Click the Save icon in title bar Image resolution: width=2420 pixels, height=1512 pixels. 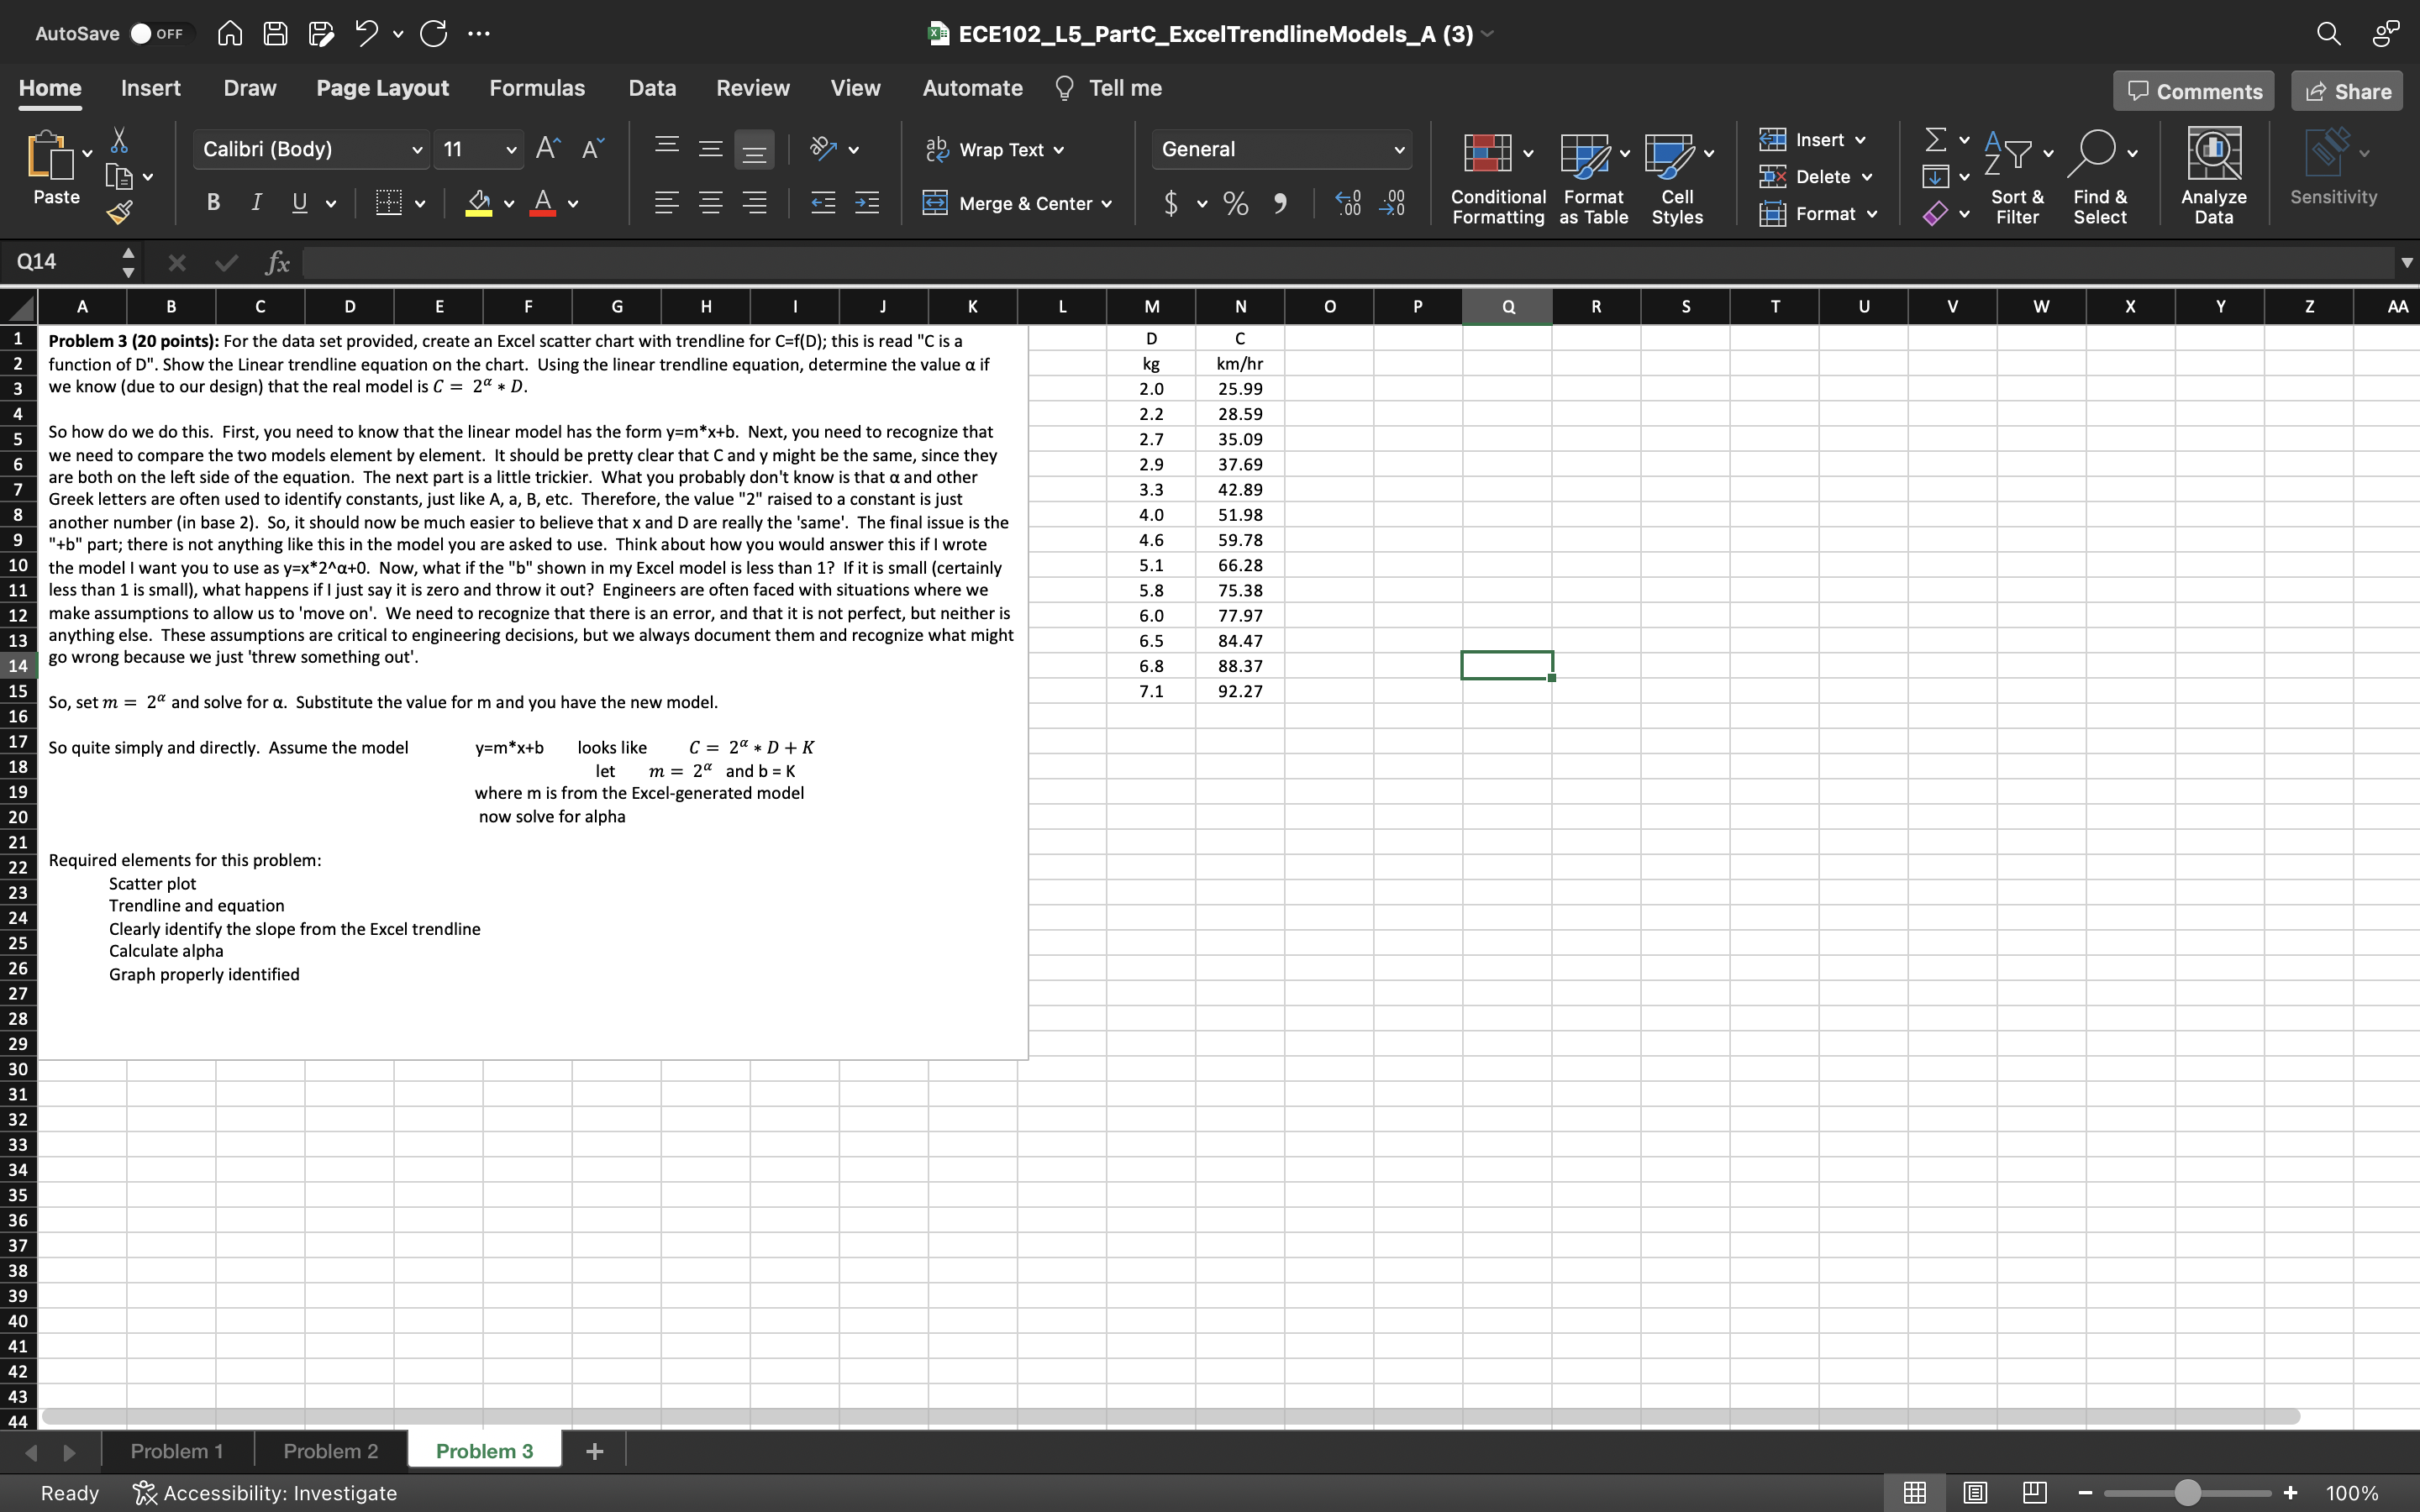[x=275, y=33]
